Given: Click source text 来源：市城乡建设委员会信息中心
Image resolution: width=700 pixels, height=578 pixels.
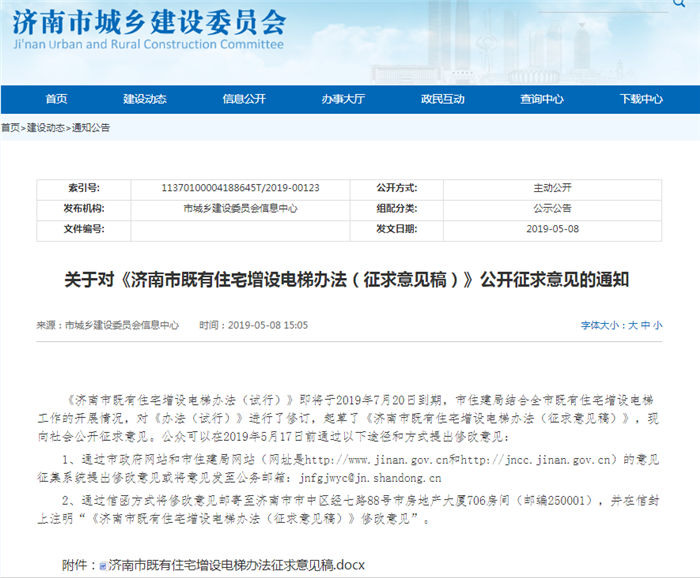Looking at the screenshot, I should pos(108,325).
